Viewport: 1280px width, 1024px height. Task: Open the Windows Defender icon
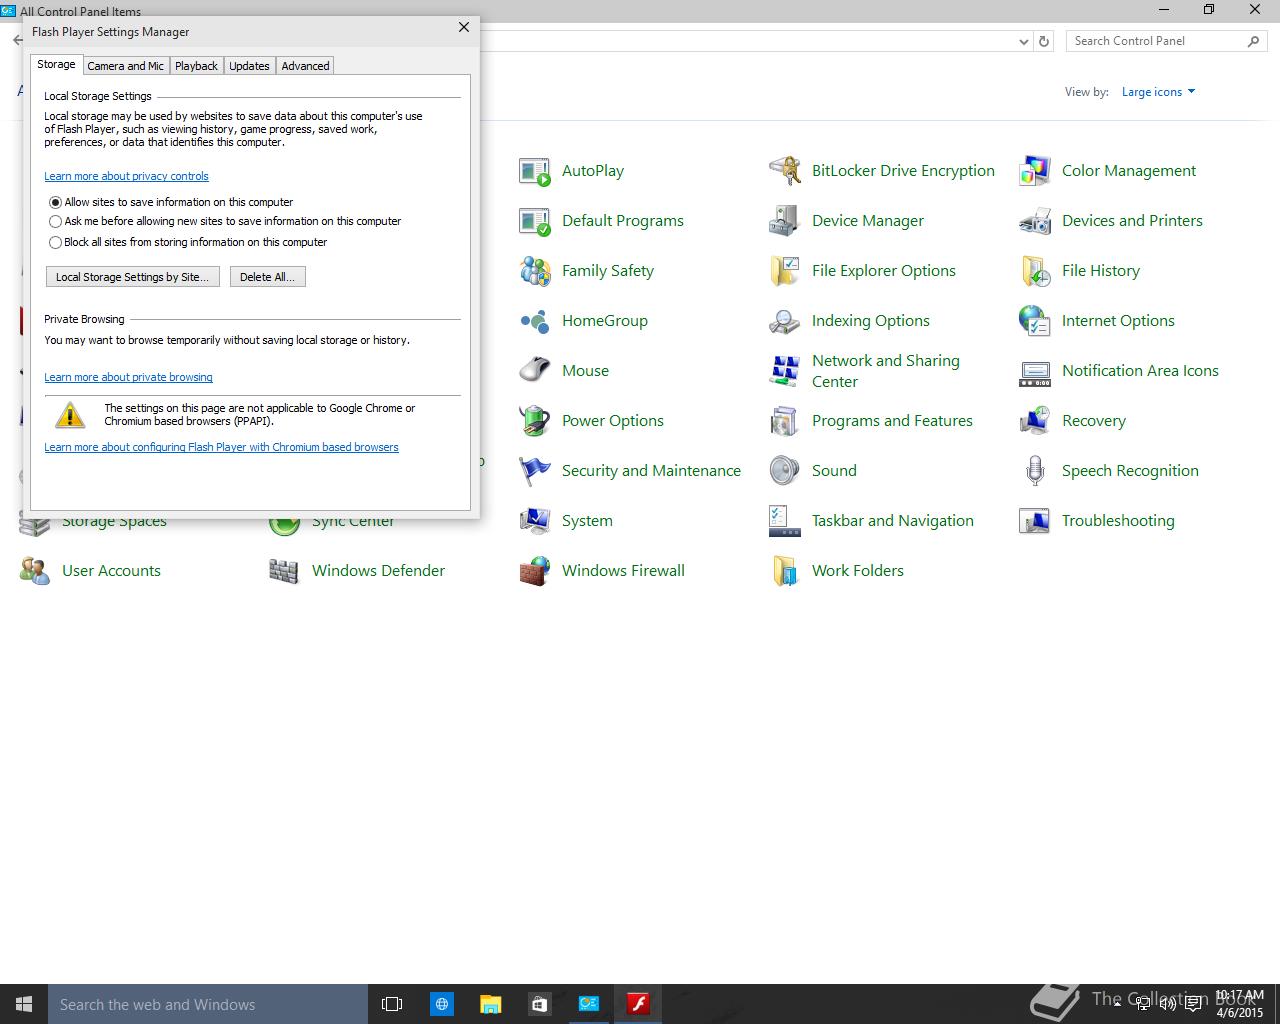pyautogui.click(x=285, y=571)
